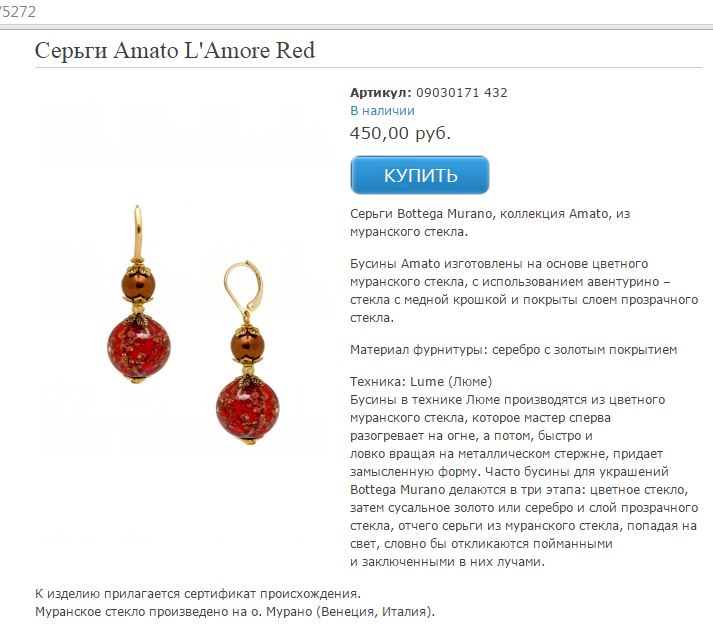The width and height of the screenshot is (713, 628).
Task: Click the 450,00 руб. price
Action: (400, 133)
